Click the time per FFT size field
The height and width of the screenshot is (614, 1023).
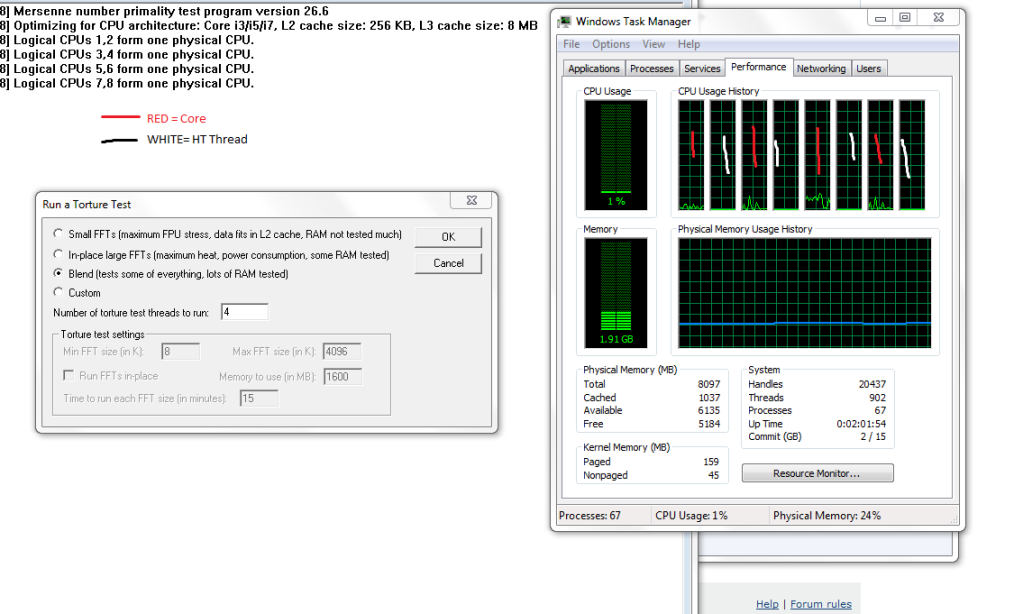[x=258, y=398]
